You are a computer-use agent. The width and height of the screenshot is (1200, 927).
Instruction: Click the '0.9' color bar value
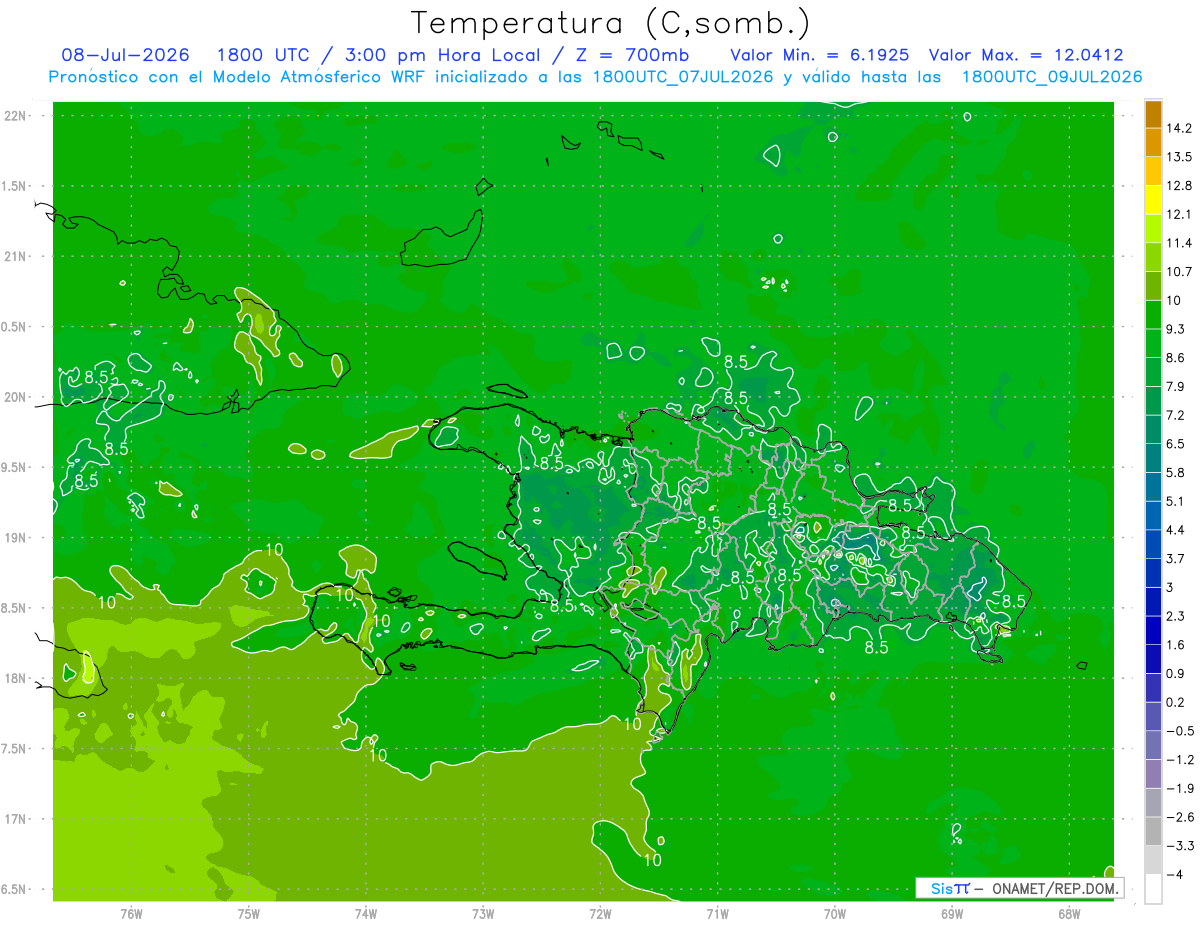(1177, 673)
